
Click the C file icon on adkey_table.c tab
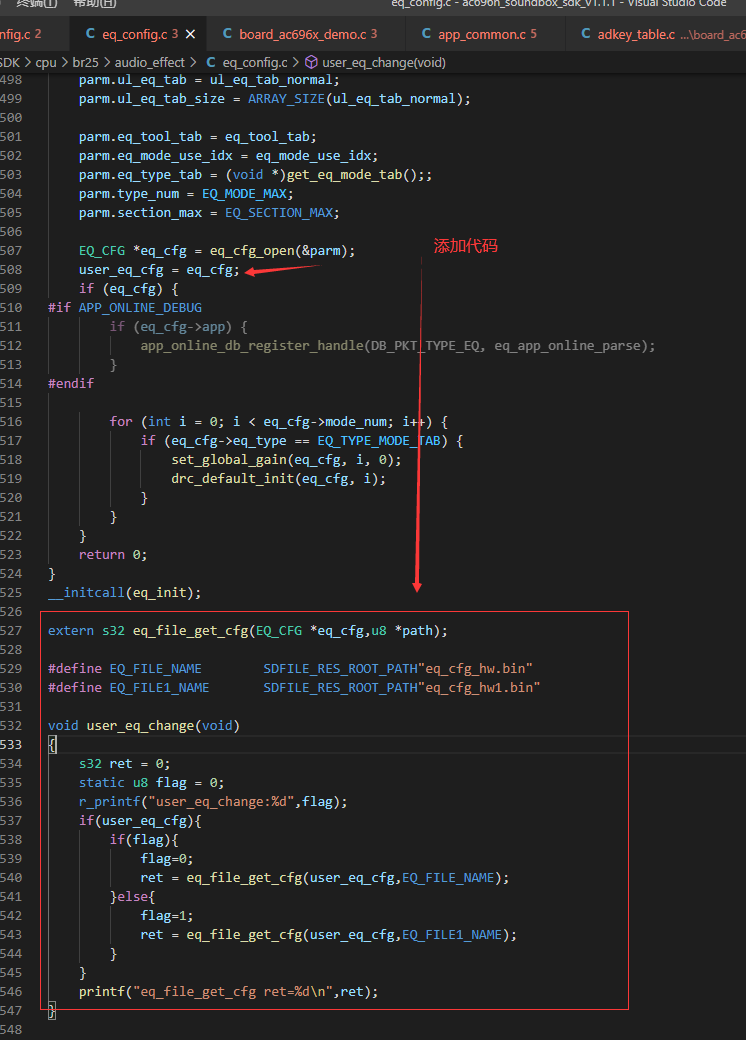point(586,34)
